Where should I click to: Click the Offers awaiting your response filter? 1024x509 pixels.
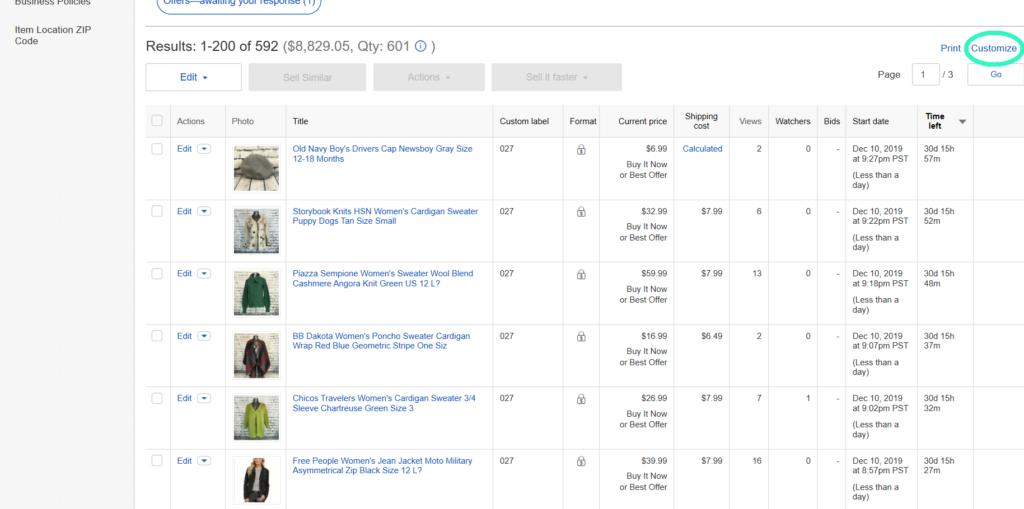point(238,4)
